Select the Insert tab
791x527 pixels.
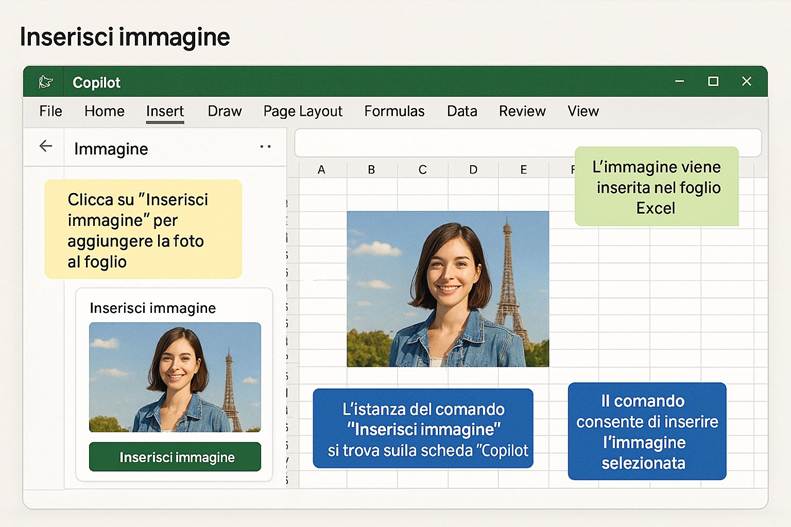pyautogui.click(x=165, y=111)
